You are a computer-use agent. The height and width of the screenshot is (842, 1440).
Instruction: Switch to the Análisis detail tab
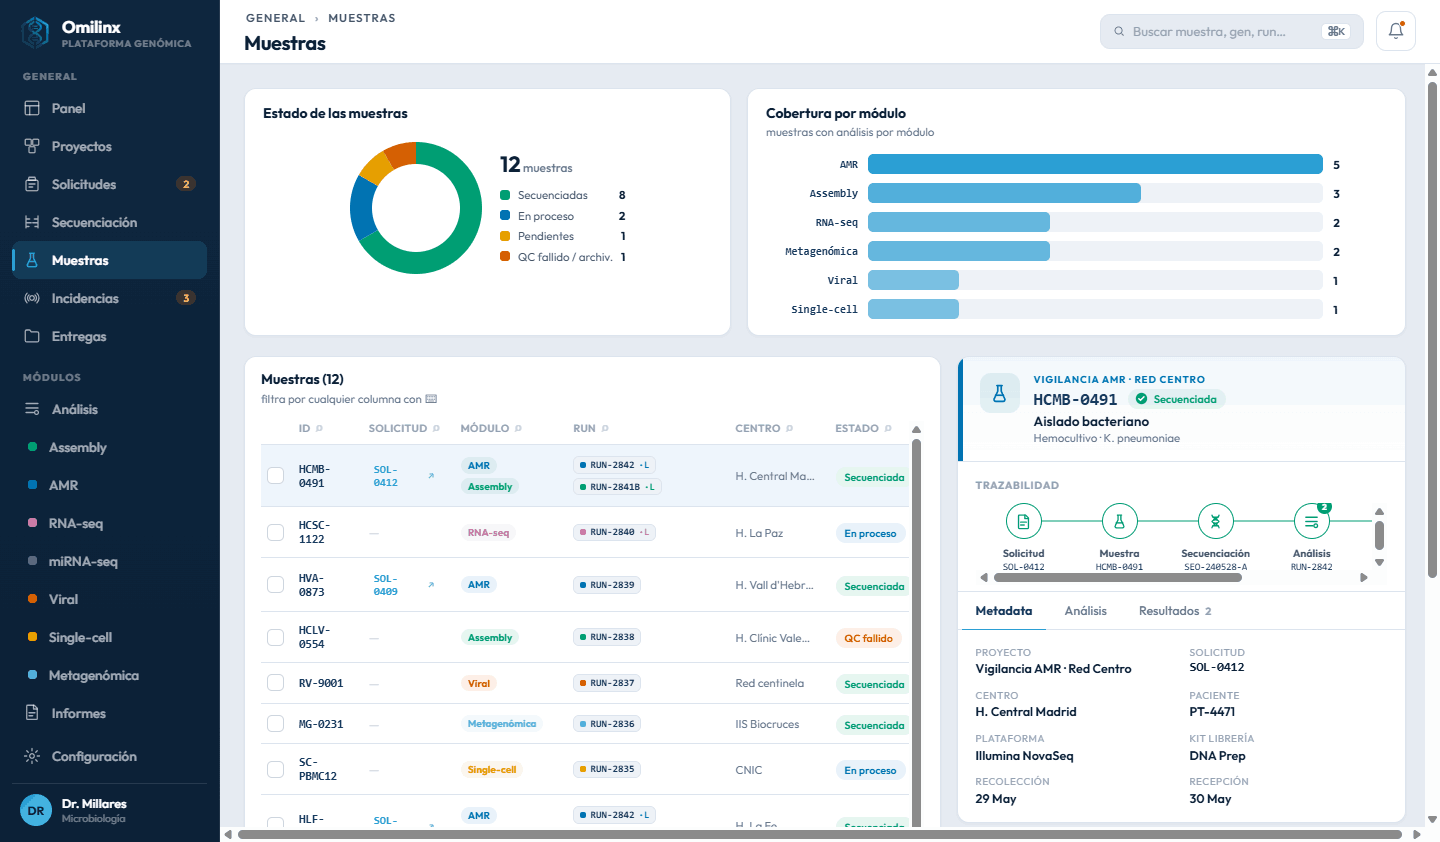pyautogui.click(x=1086, y=611)
